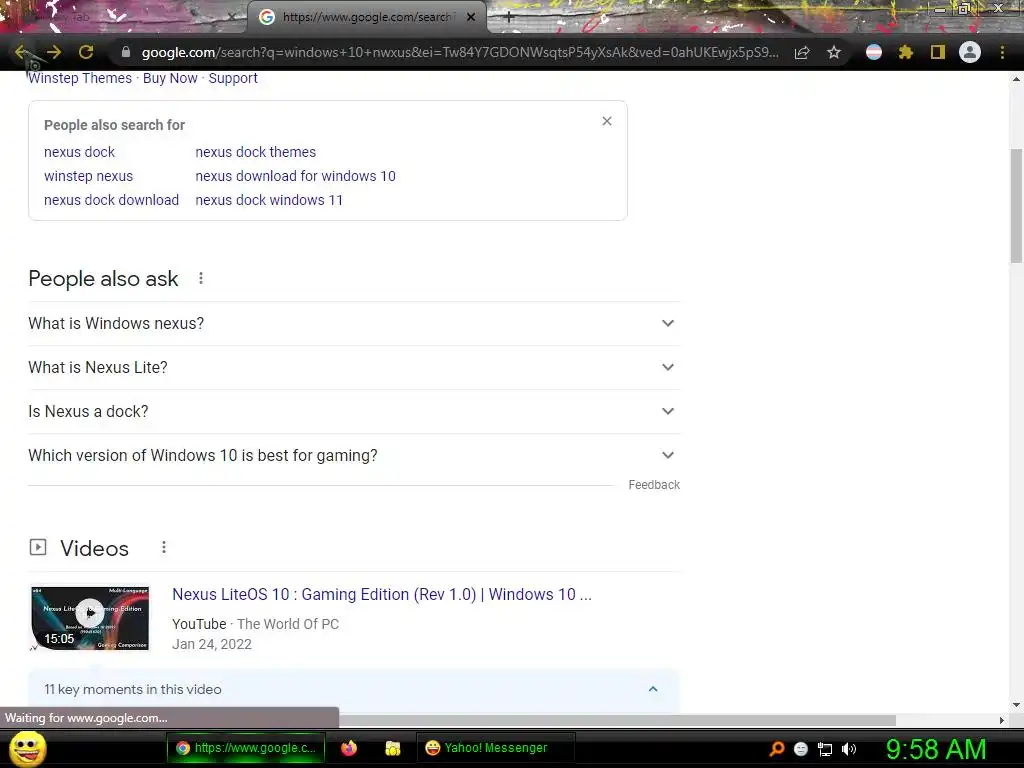Bookmark this page with star icon
This screenshot has width=1024, height=768.
pos(834,53)
